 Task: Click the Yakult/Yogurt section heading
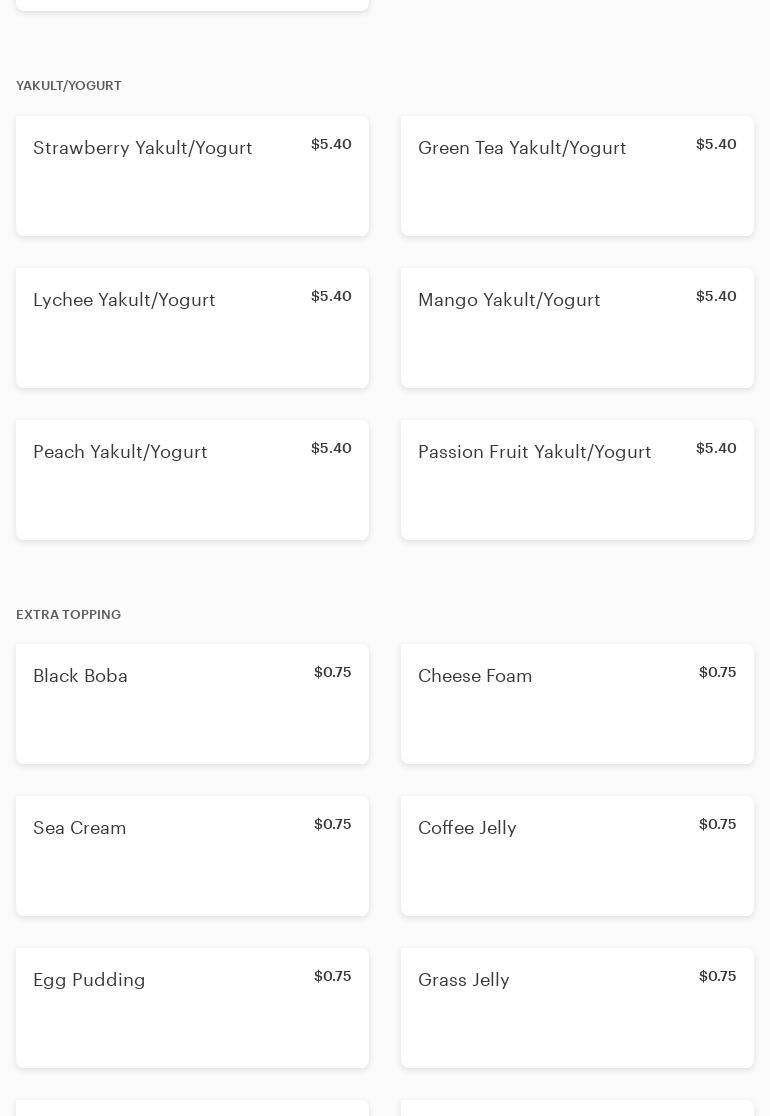coord(69,86)
